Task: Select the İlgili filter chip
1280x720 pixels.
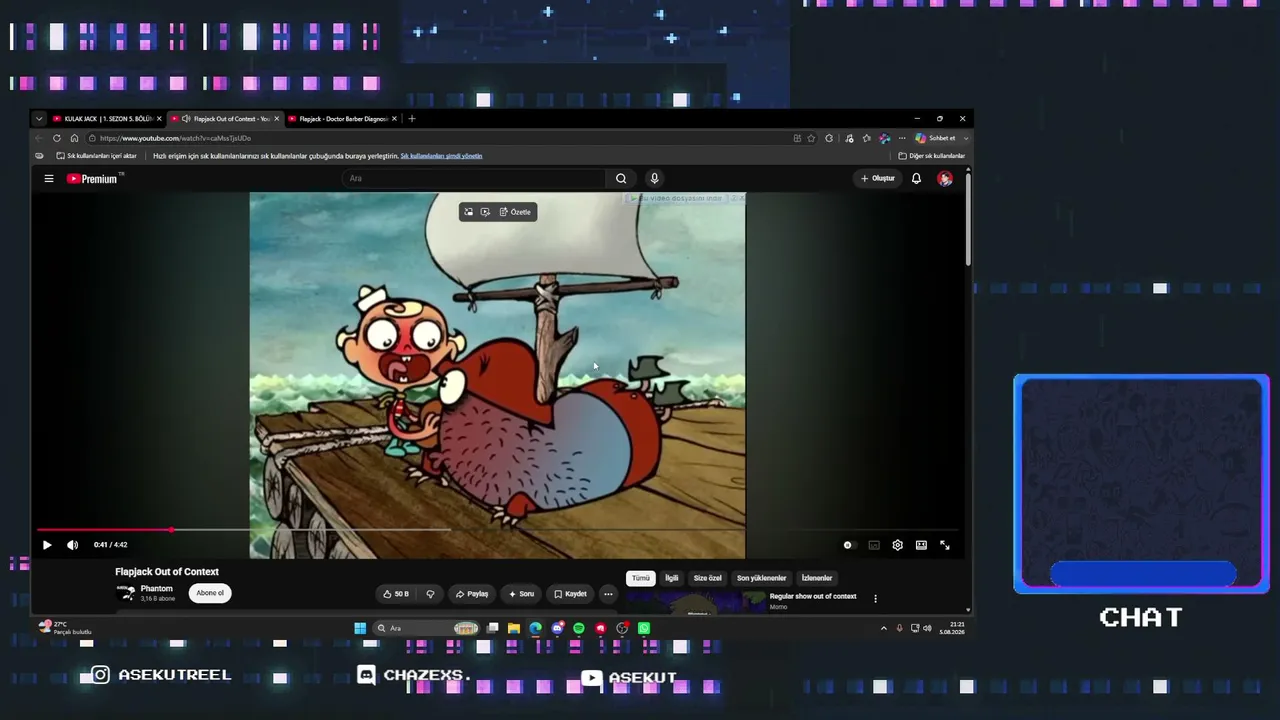Action: [x=672, y=578]
